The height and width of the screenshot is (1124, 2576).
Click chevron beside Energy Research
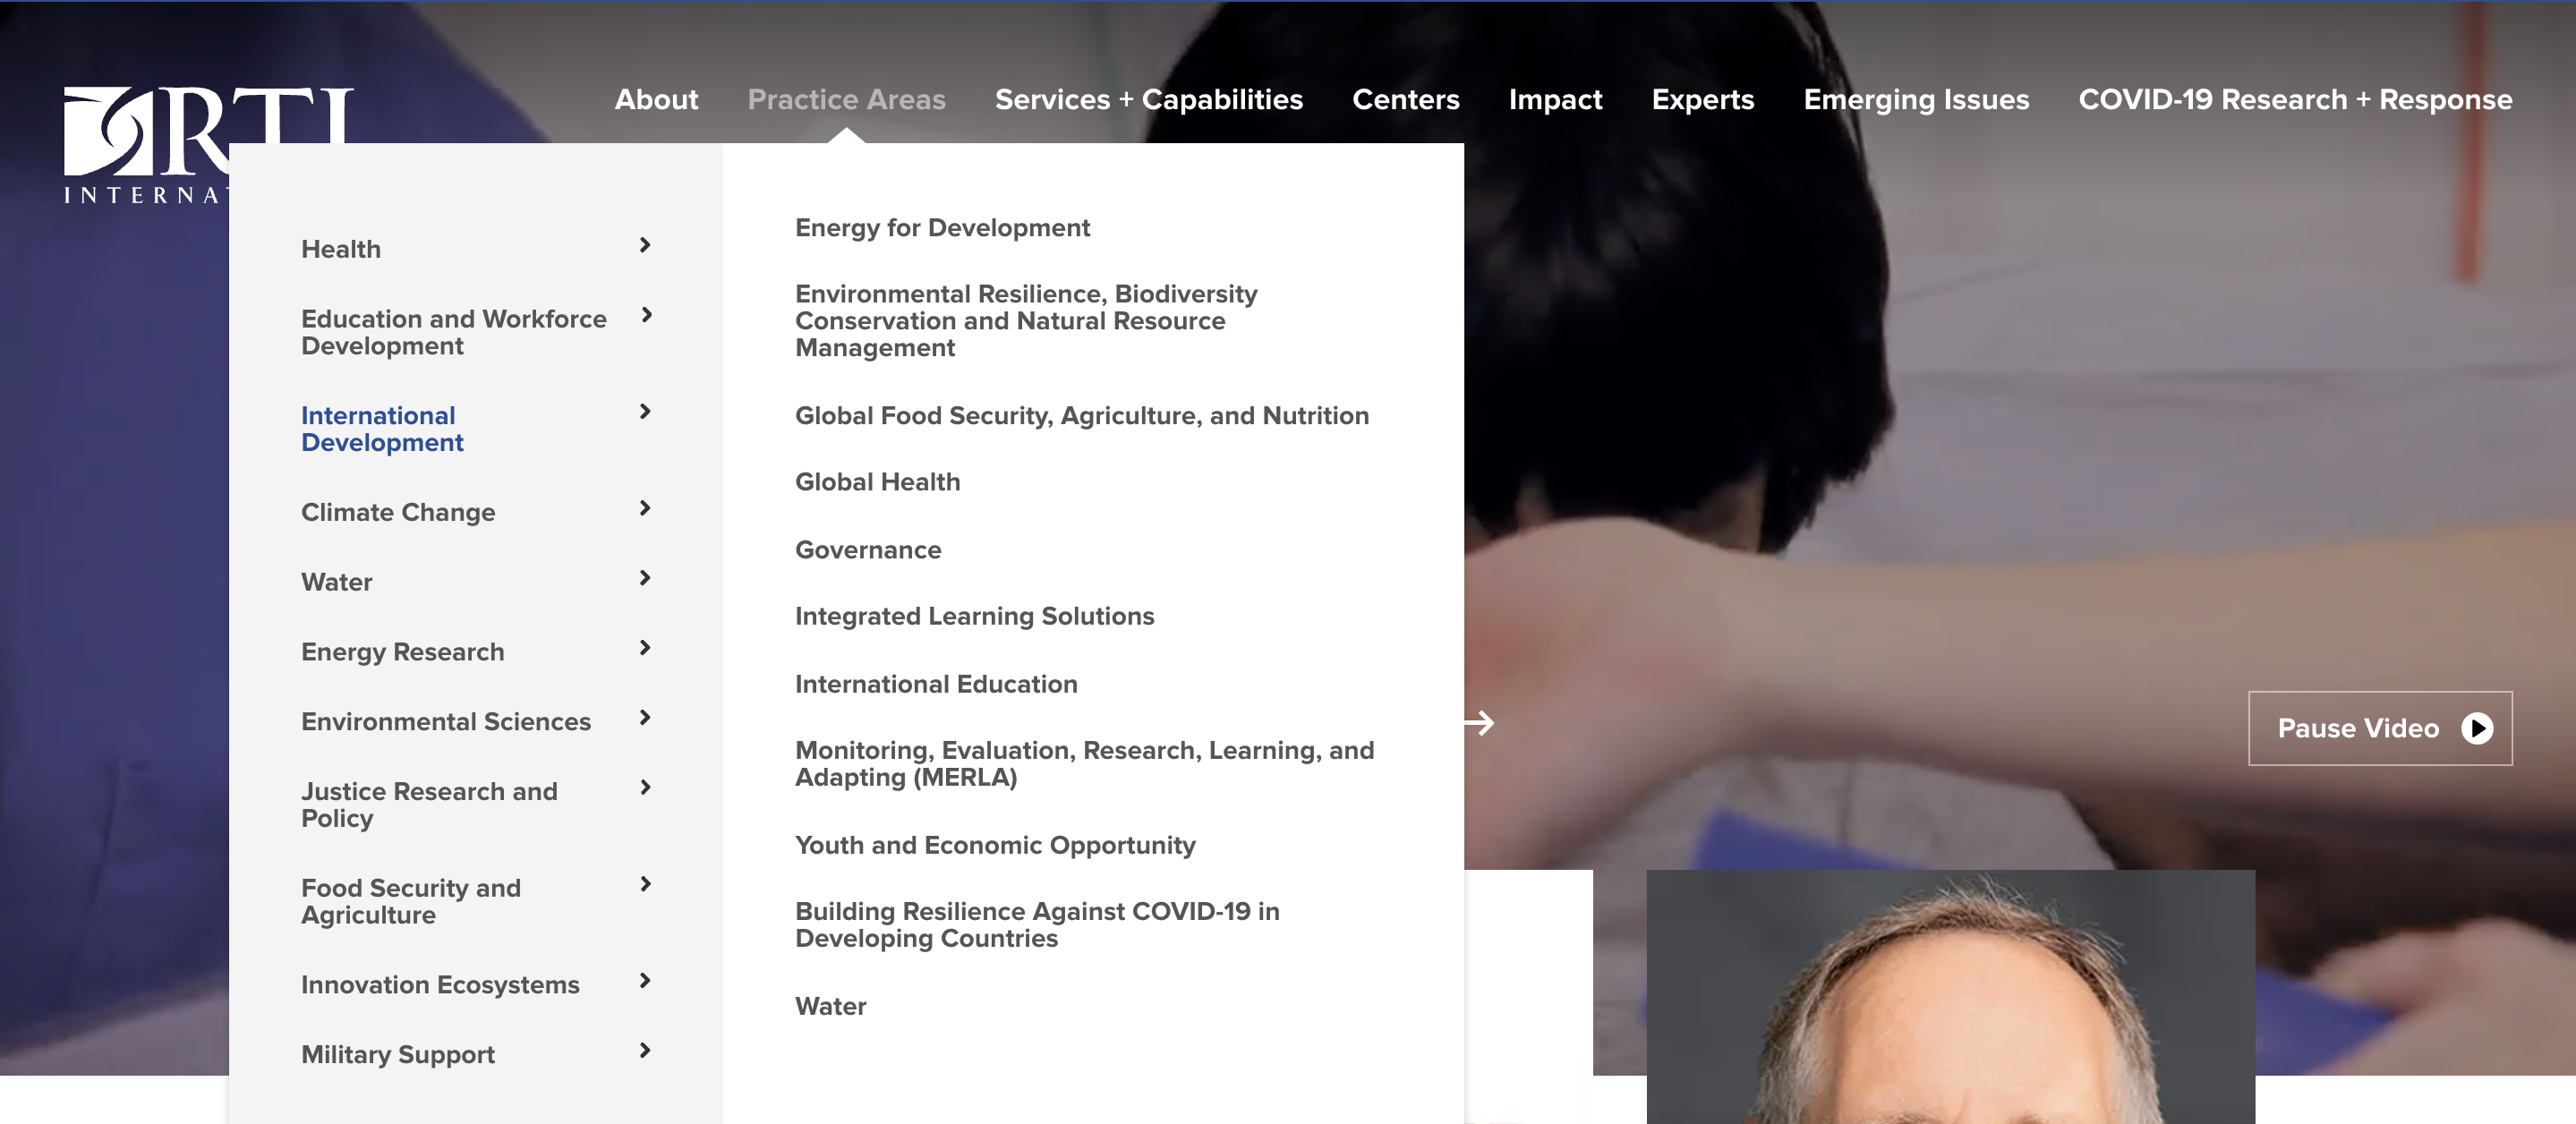645,648
